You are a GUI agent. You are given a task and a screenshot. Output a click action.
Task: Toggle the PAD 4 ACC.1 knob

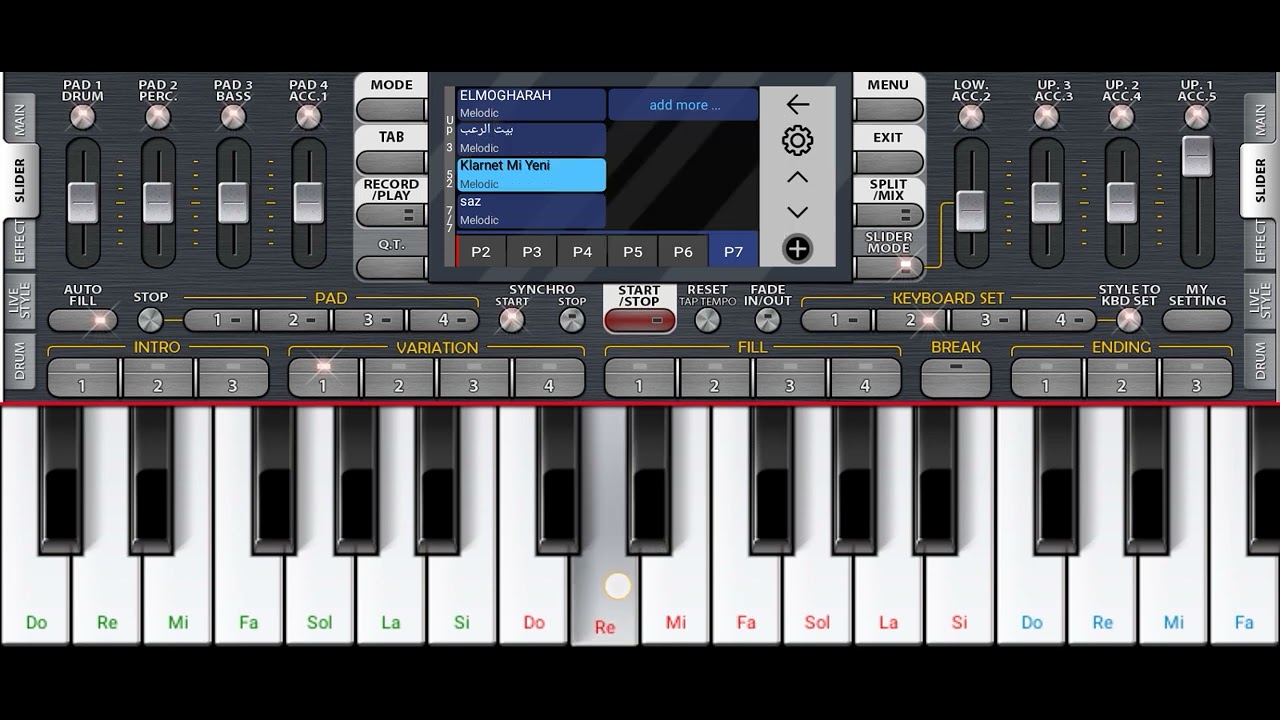(308, 117)
